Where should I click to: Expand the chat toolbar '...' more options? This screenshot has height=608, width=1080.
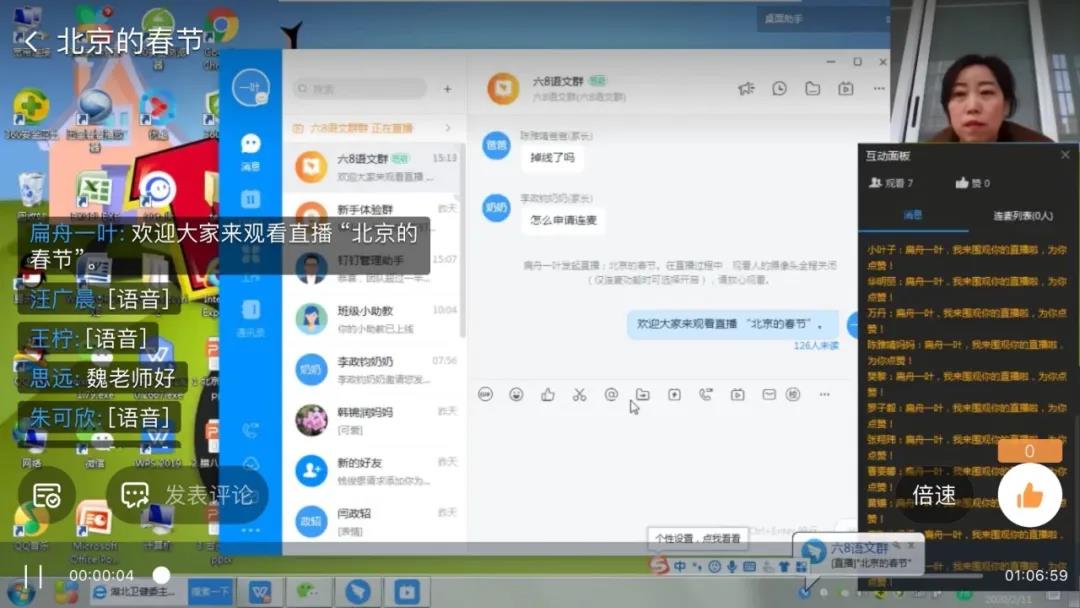coord(823,395)
